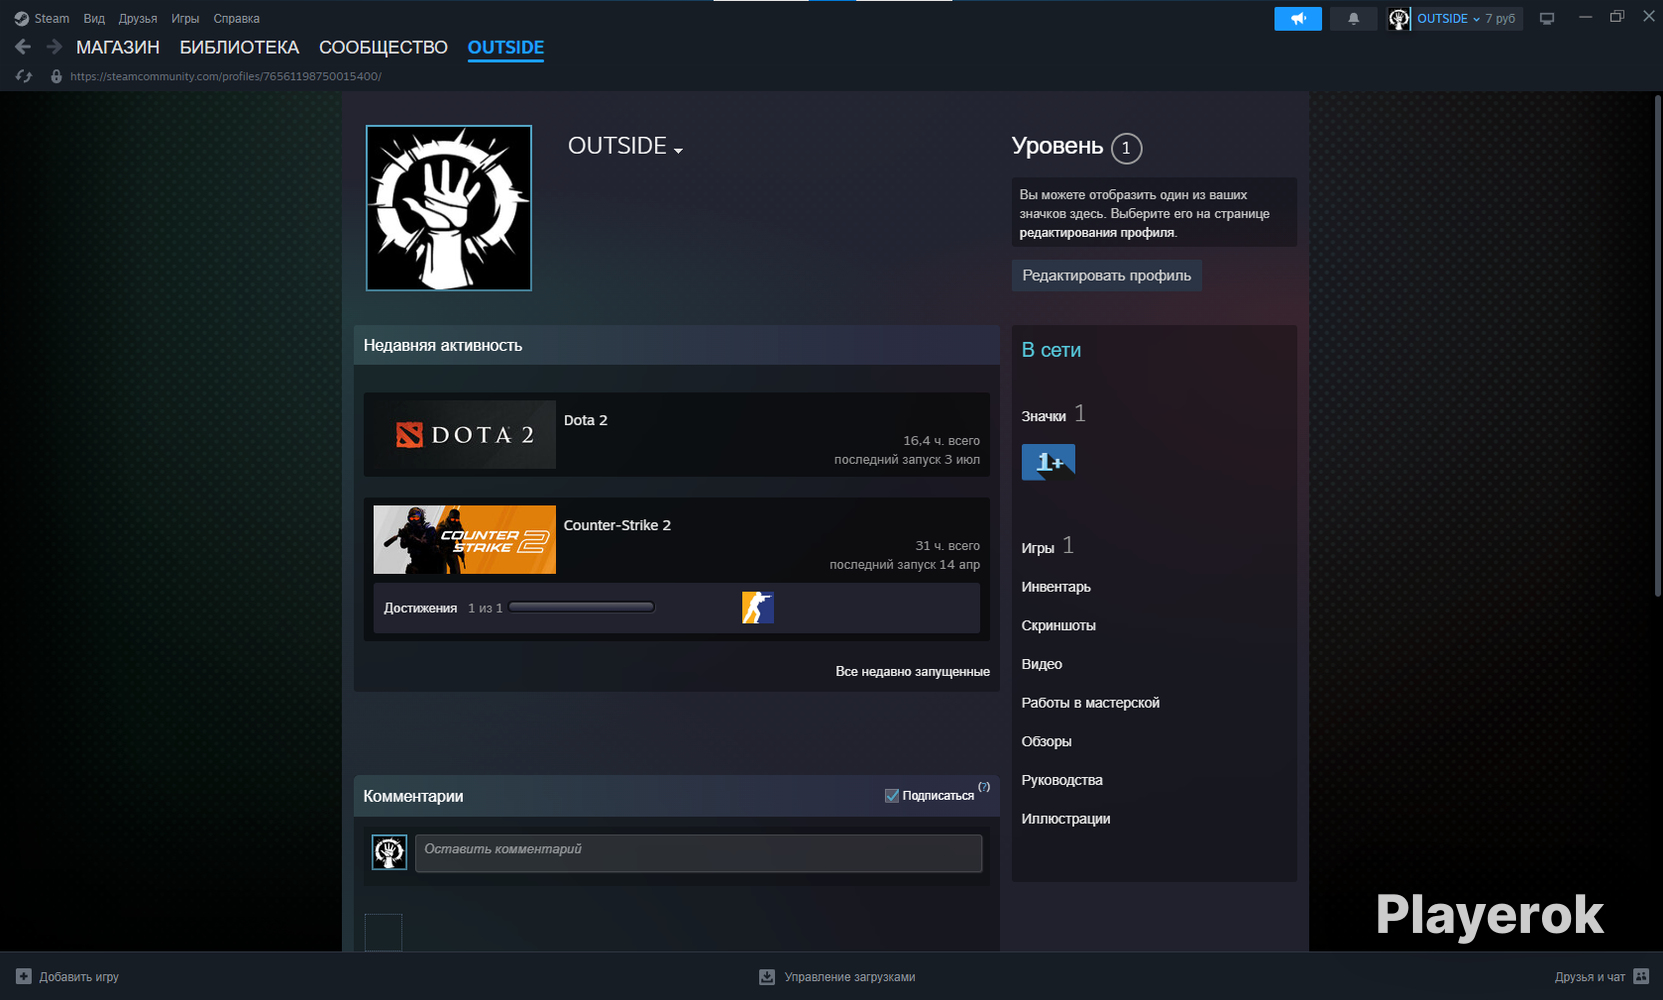Click the achievements progress bar
1663x1000 pixels.
pos(582,607)
